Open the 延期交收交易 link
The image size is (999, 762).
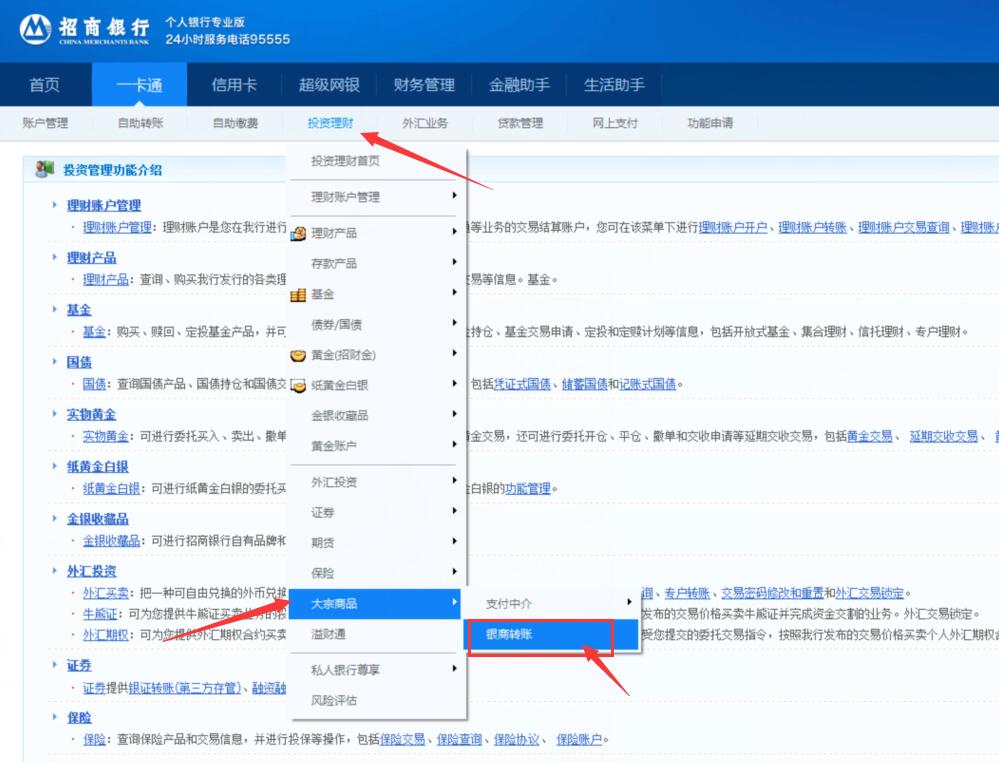tap(944, 436)
